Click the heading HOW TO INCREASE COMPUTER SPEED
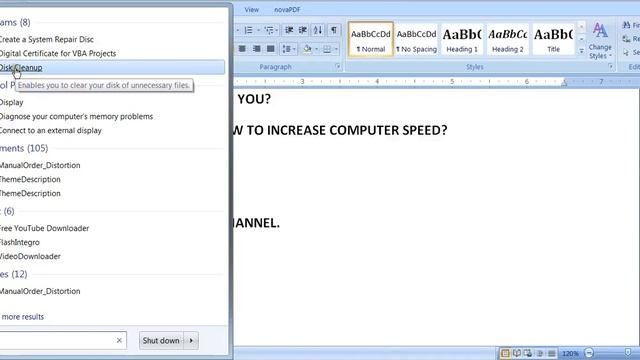This screenshot has width=640, height=360. tap(340, 130)
